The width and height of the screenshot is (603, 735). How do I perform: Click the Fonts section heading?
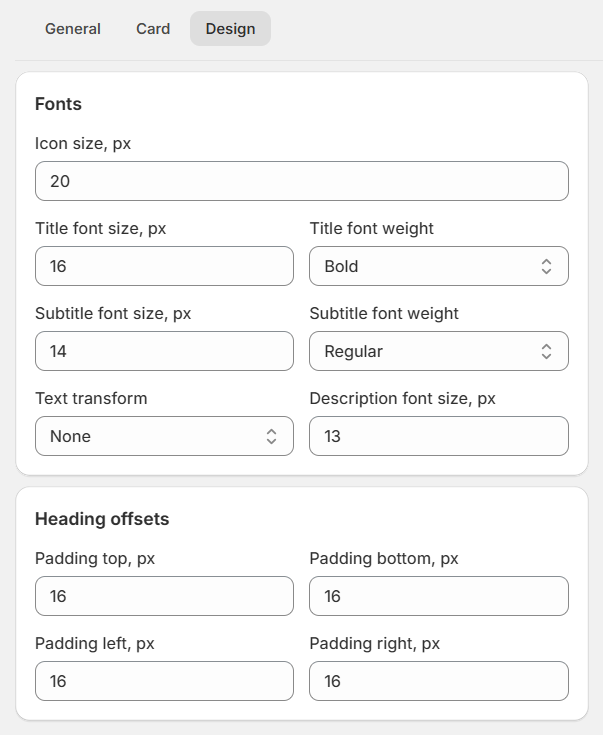(58, 104)
